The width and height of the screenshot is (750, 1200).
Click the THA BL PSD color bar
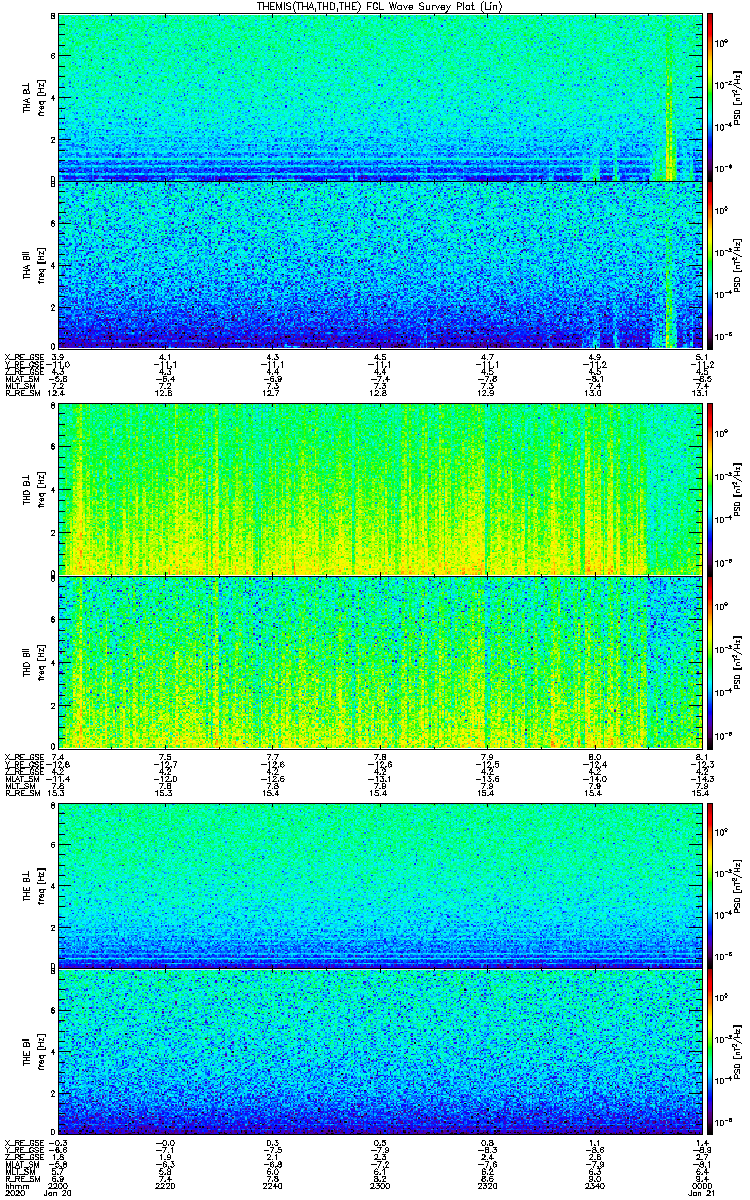click(710, 97)
